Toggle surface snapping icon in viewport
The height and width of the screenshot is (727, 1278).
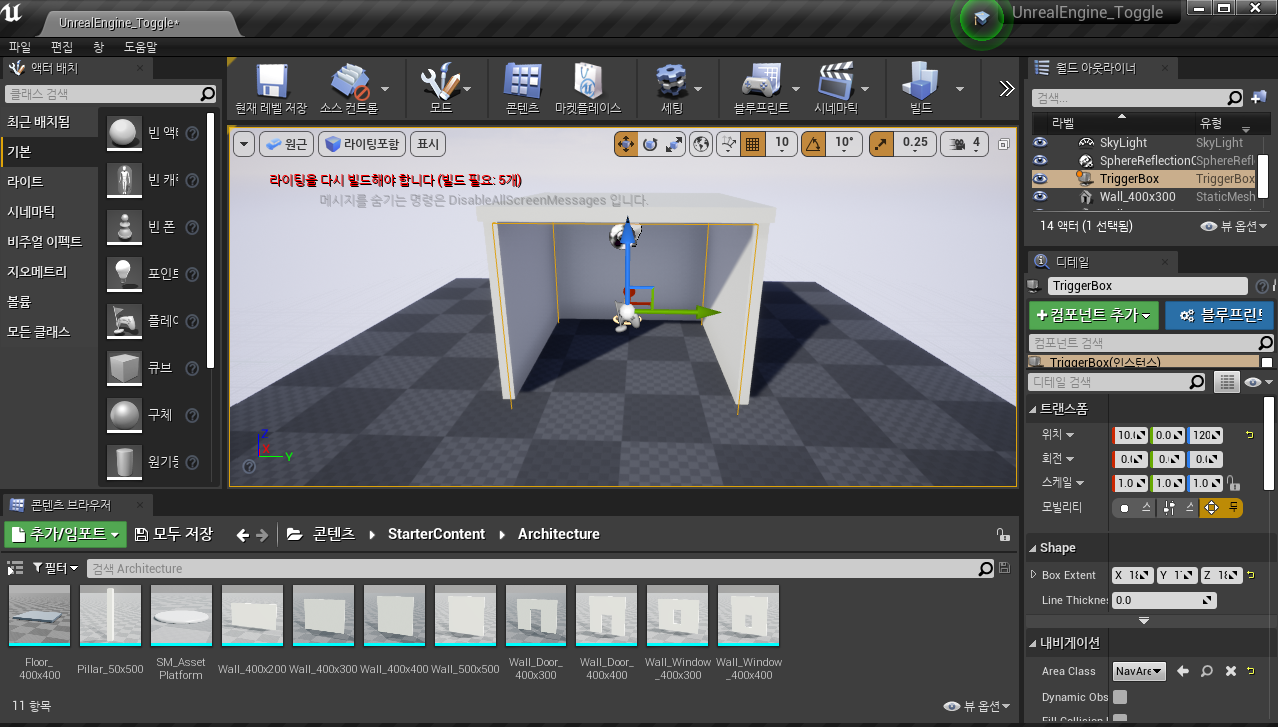[729, 144]
